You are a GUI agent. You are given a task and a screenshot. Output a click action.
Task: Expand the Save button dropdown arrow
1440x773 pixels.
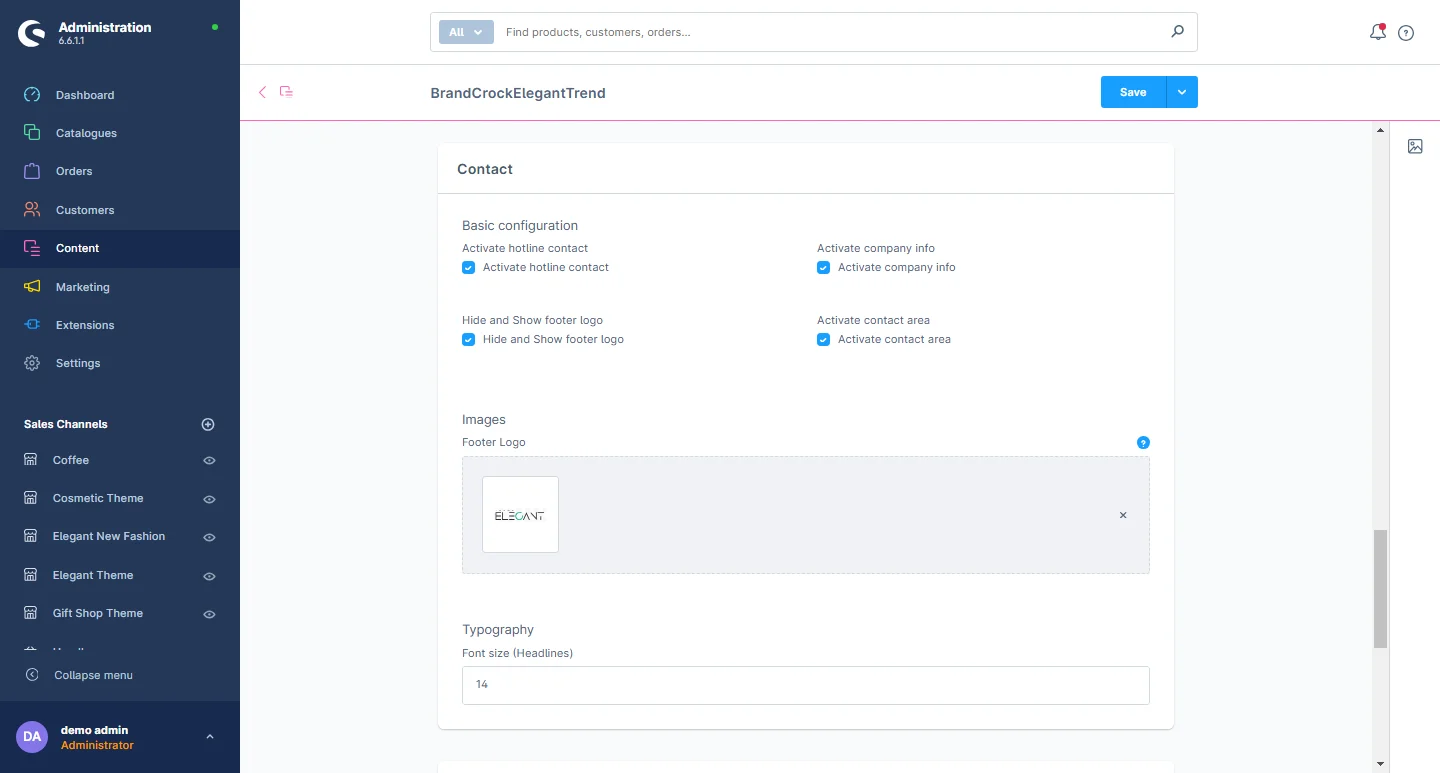pos(1182,92)
